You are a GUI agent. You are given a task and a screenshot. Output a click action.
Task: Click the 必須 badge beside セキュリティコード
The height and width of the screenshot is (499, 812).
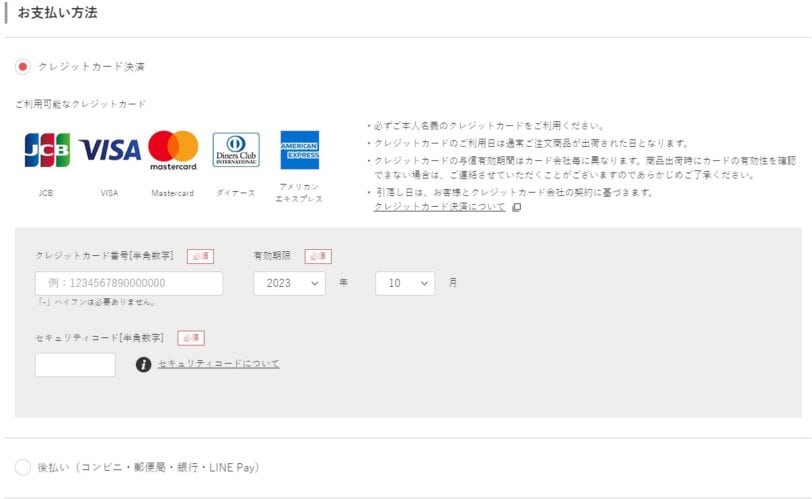[x=191, y=338]
